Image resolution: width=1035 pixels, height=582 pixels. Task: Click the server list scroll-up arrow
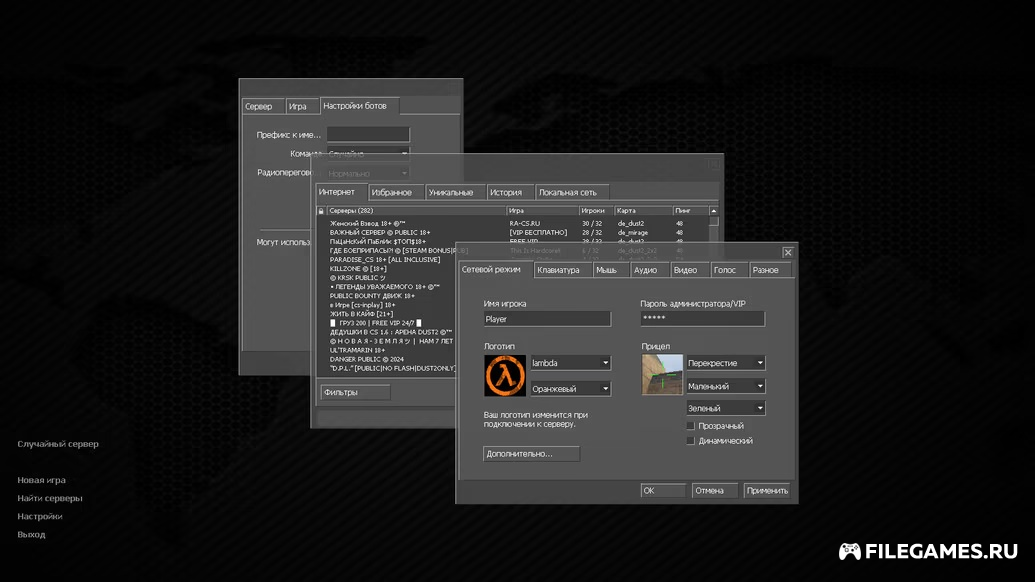(x=714, y=210)
